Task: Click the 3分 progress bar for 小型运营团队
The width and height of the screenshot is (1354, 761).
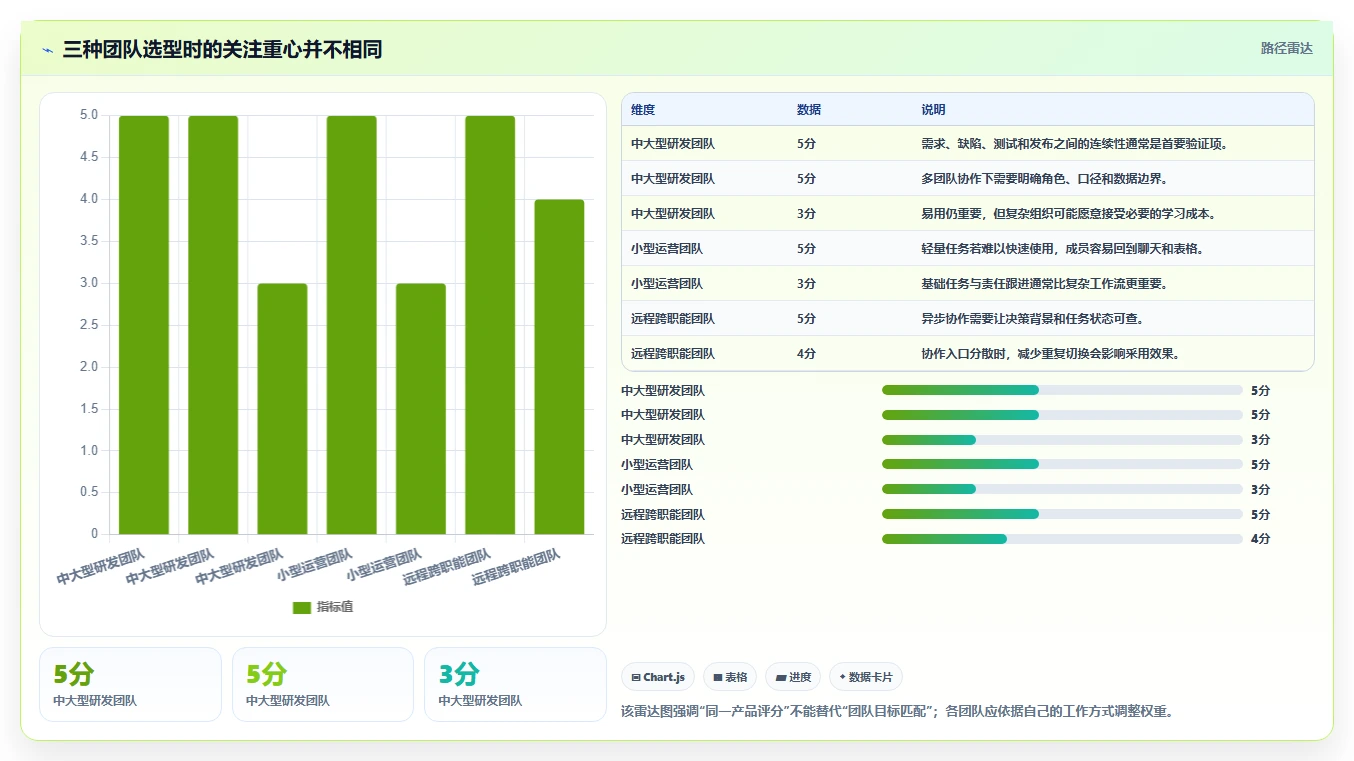Action: 1062,489
